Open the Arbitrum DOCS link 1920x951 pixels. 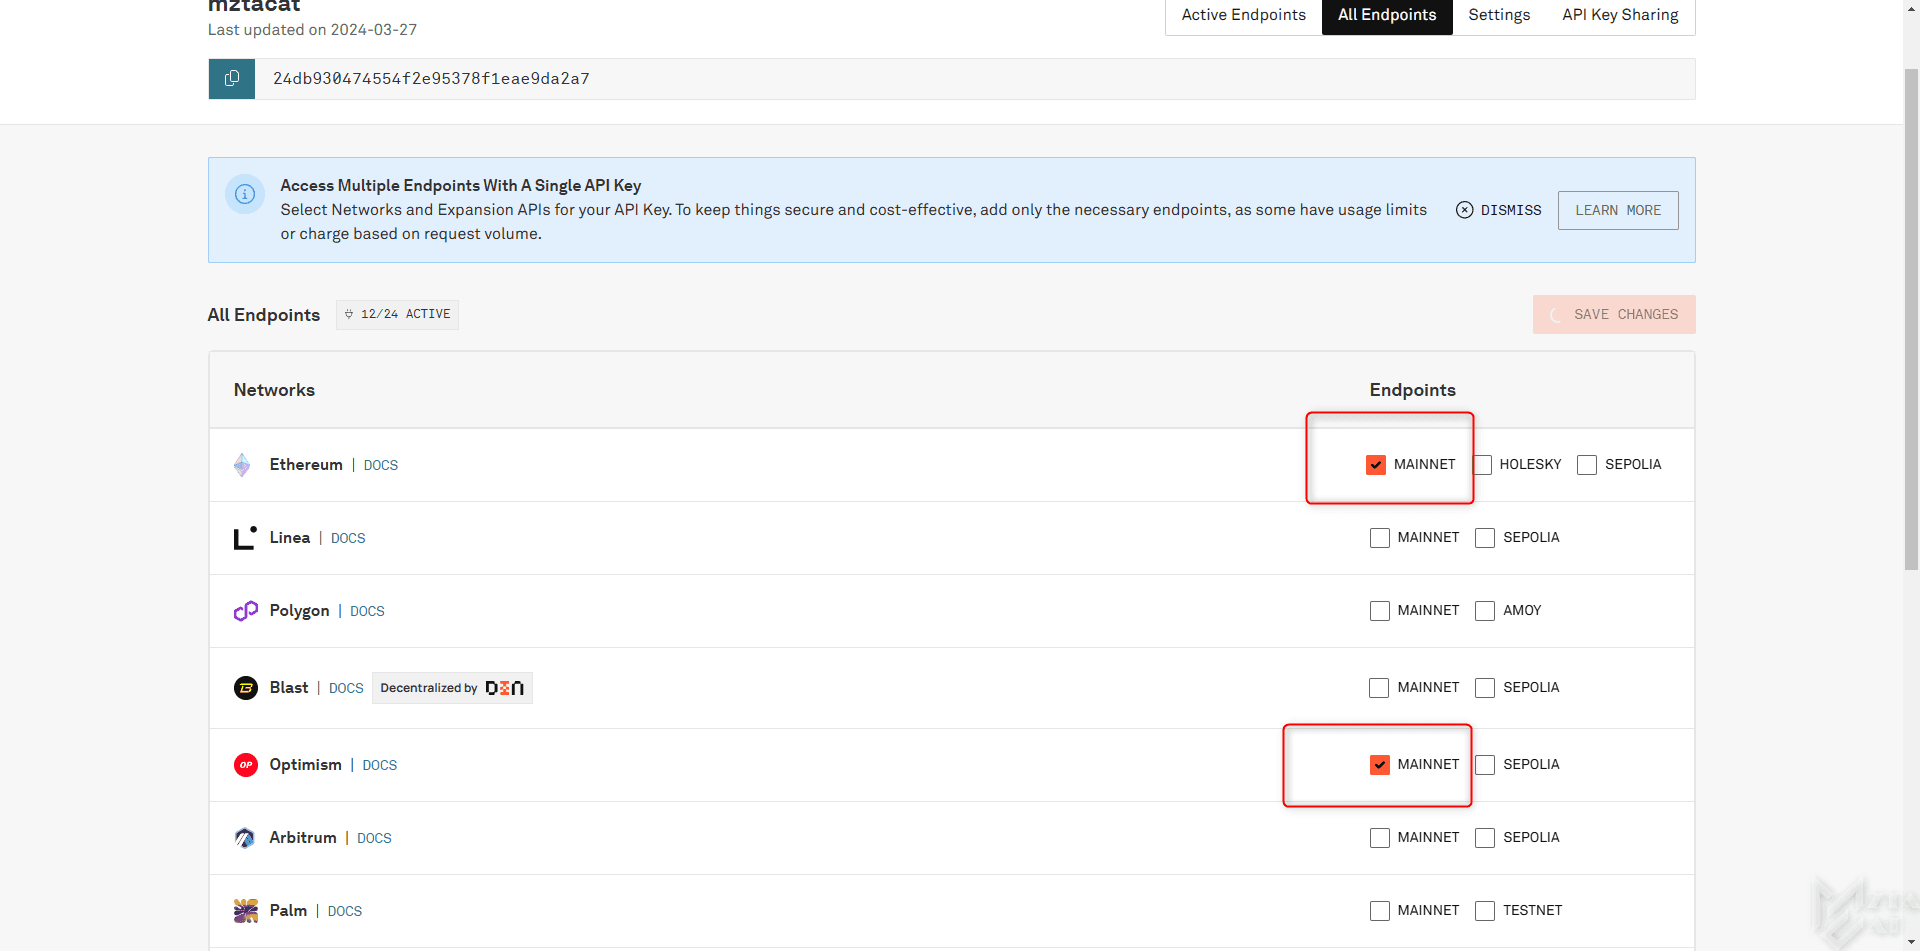[374, 838]
